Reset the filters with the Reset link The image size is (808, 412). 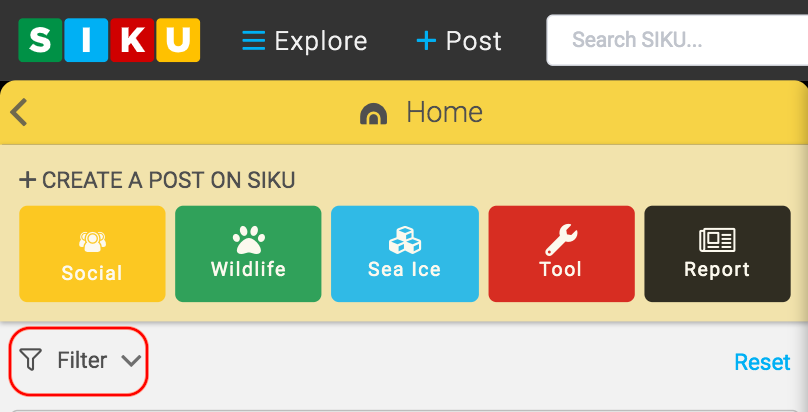(762, 362)
